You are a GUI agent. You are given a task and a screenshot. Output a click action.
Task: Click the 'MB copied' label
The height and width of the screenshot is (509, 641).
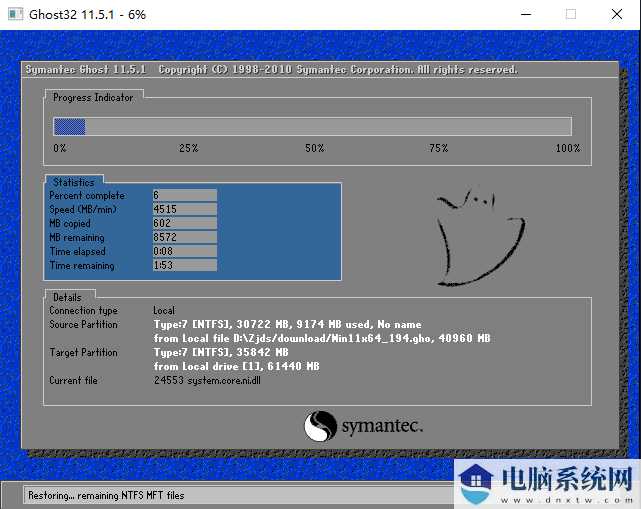(x=70, y=224)
